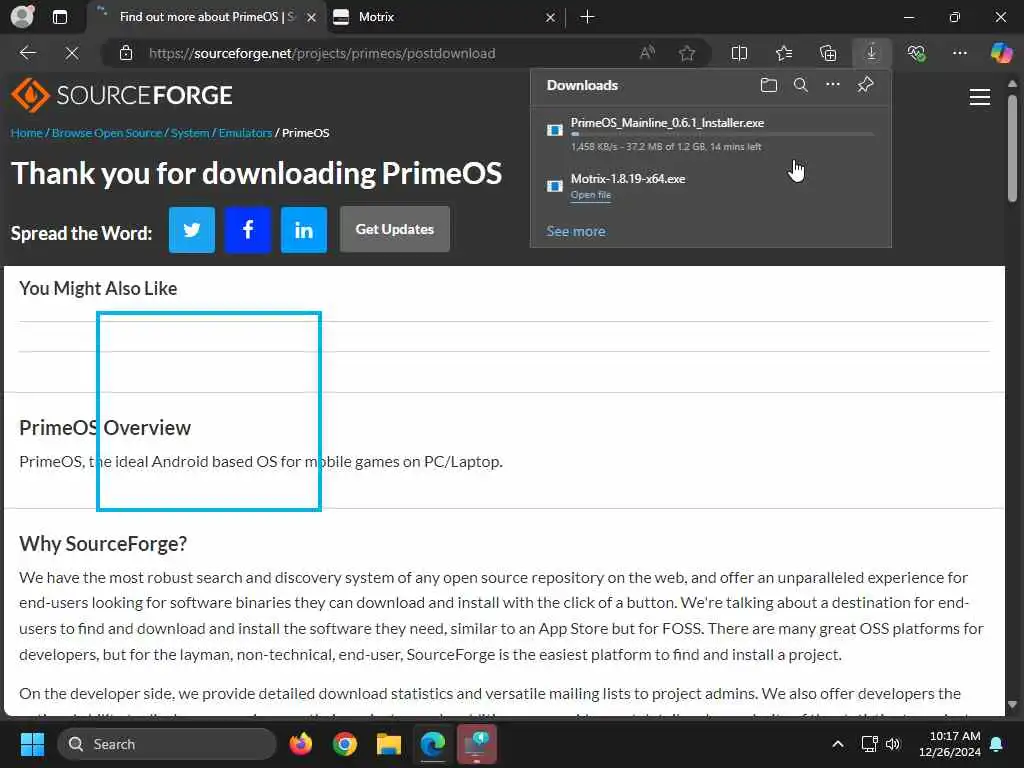Image resolution: width=1024 pixels, height=768 pixels.
Task: Click the site info lock icon
Action: point(126,53)
